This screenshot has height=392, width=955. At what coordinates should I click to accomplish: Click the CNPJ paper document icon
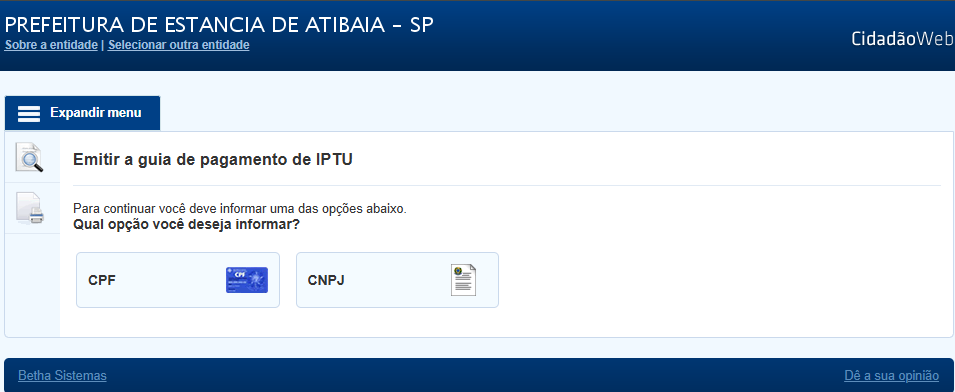pyautogui.click(x=463, y=280)
